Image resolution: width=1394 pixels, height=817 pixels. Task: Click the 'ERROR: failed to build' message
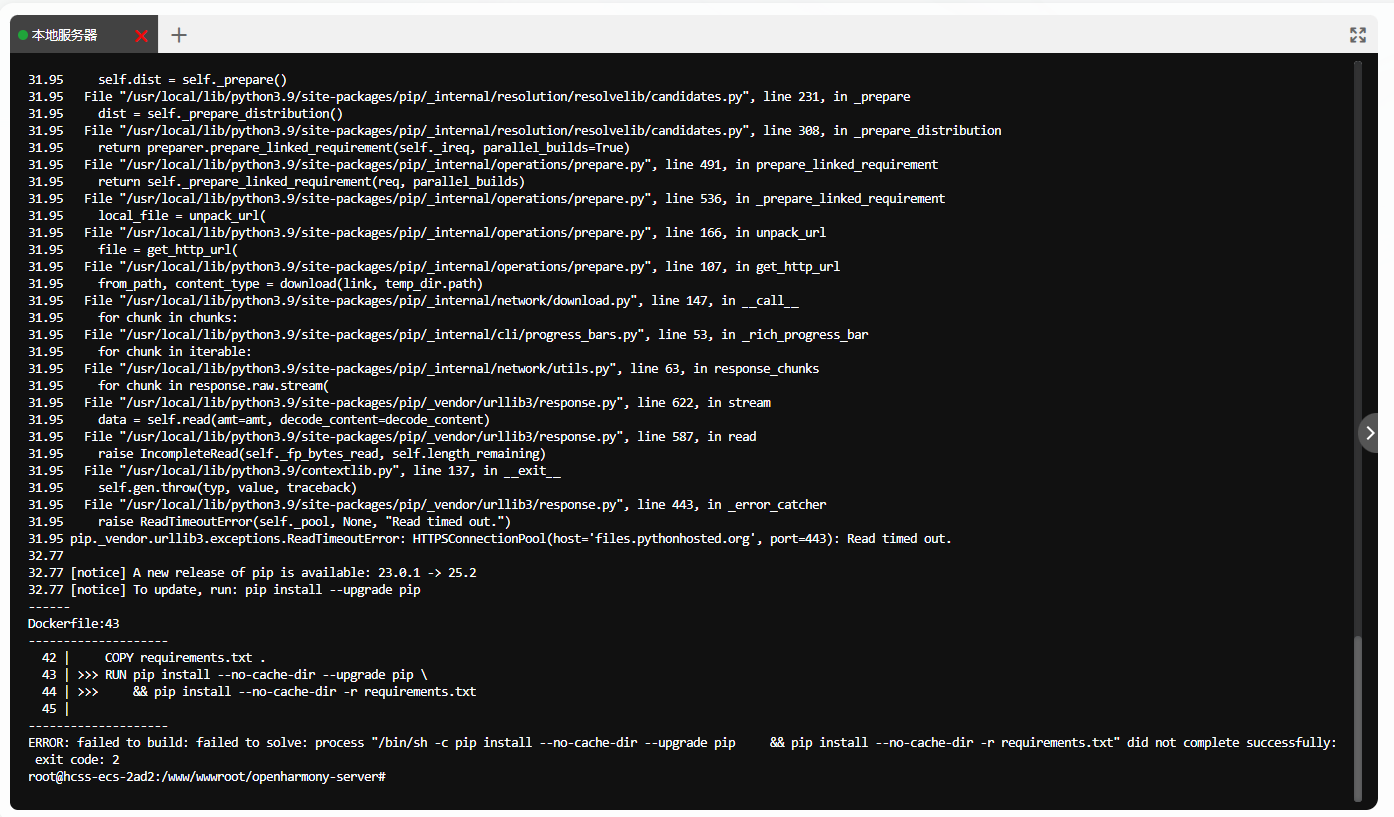tap(680, 743)
